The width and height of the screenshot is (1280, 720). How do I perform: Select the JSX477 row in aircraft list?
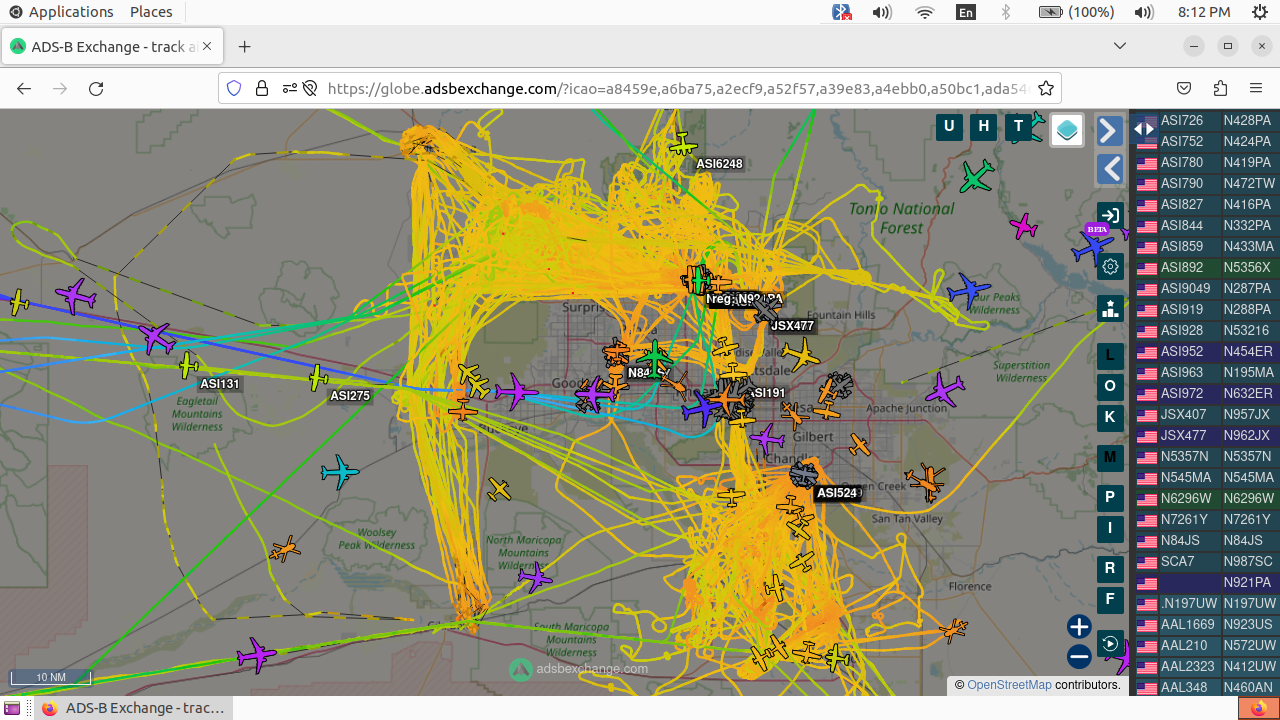1206,435
